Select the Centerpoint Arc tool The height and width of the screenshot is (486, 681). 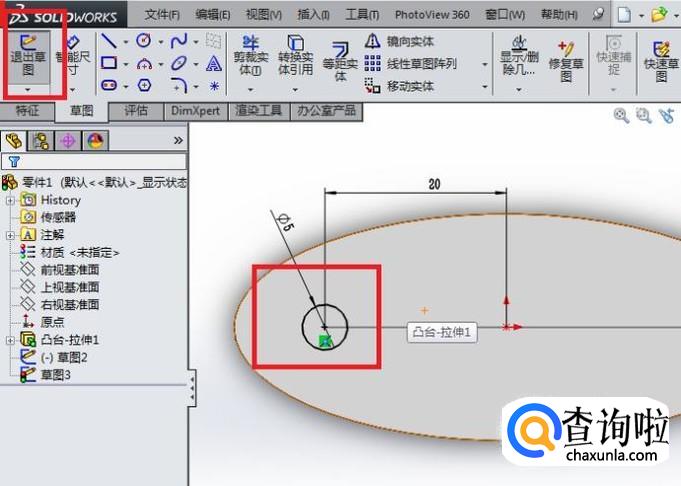coord(144,64)
